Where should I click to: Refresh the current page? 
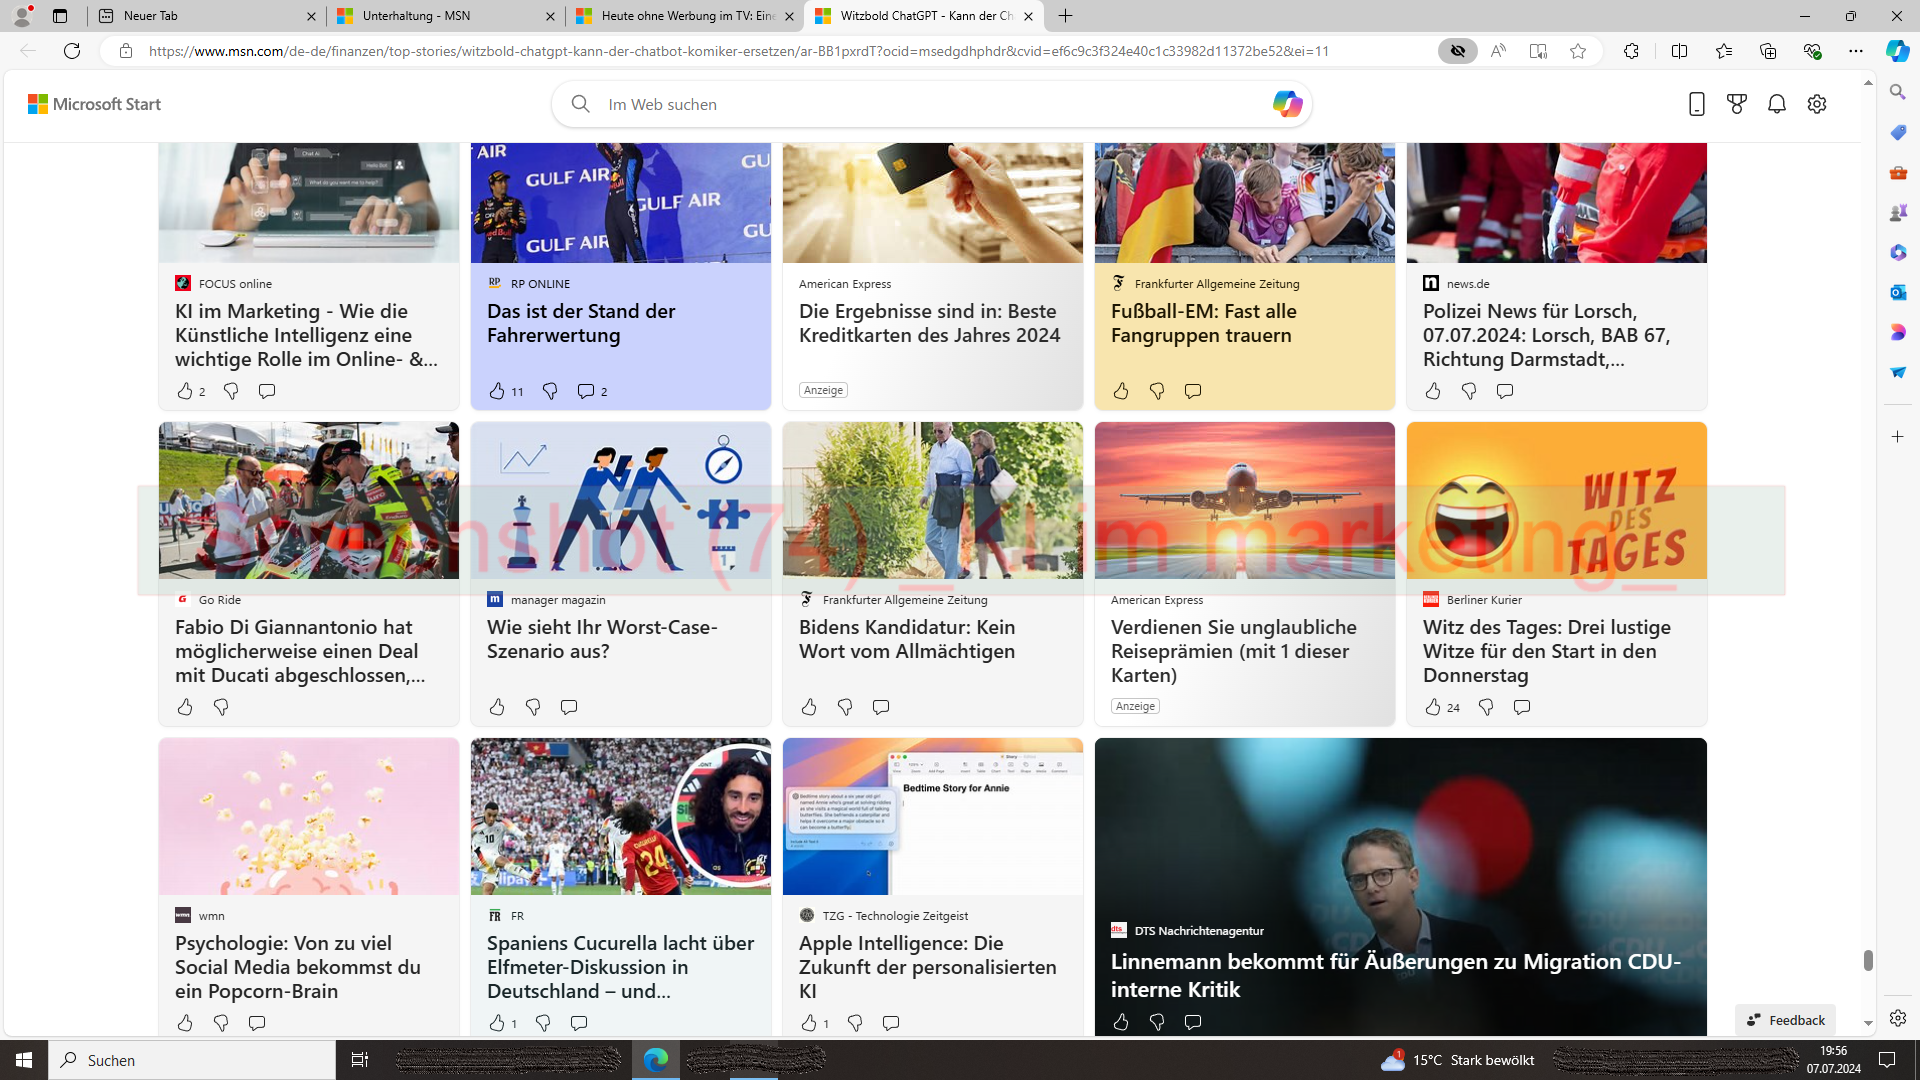pyautogui.click(x=72, y=51)
